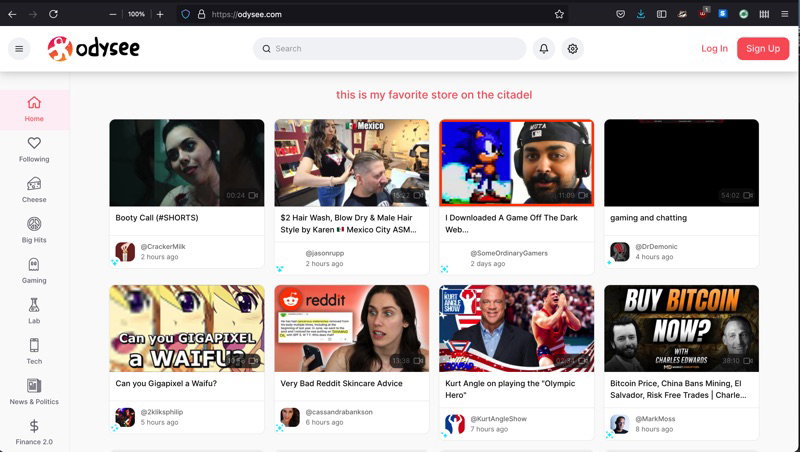Viewport: 800px width, 452px height.
Task: Open Booty Call (#SHORTS) video thumbnail
Action: pos(187,163)
